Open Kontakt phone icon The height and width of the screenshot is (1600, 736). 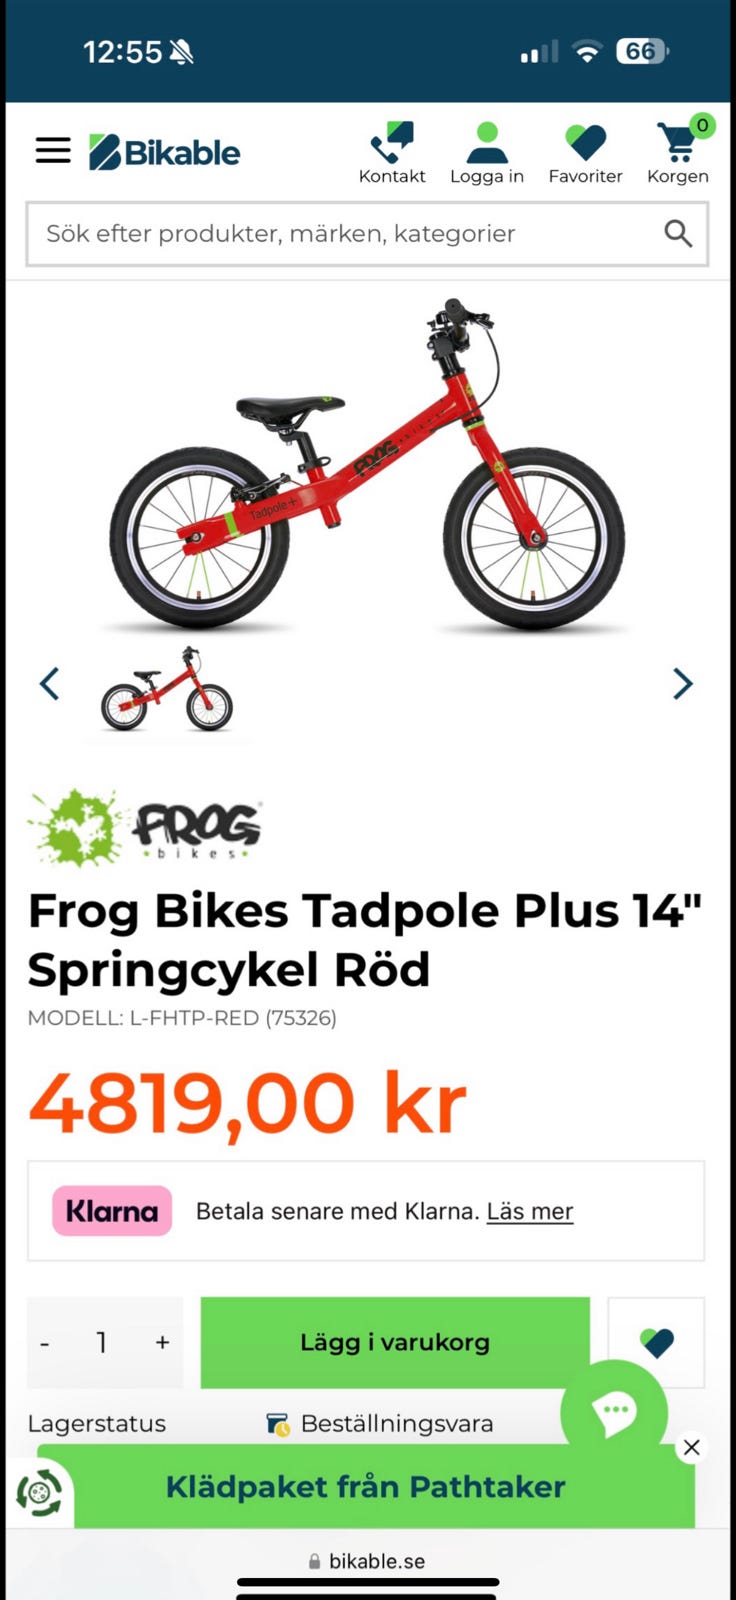tap(392, 143)
